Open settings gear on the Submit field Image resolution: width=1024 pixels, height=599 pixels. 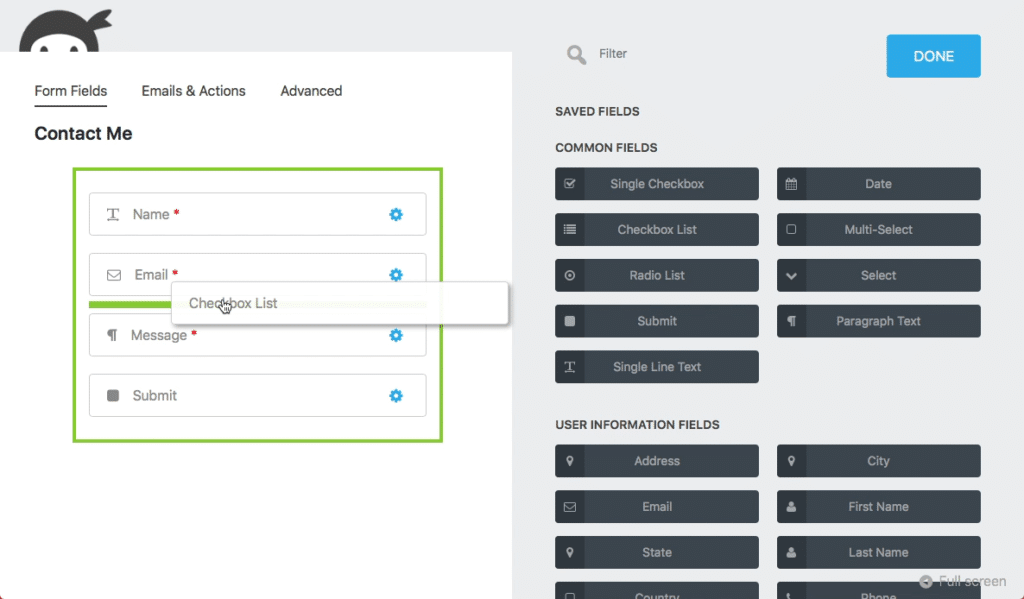(x=395, y=395)
